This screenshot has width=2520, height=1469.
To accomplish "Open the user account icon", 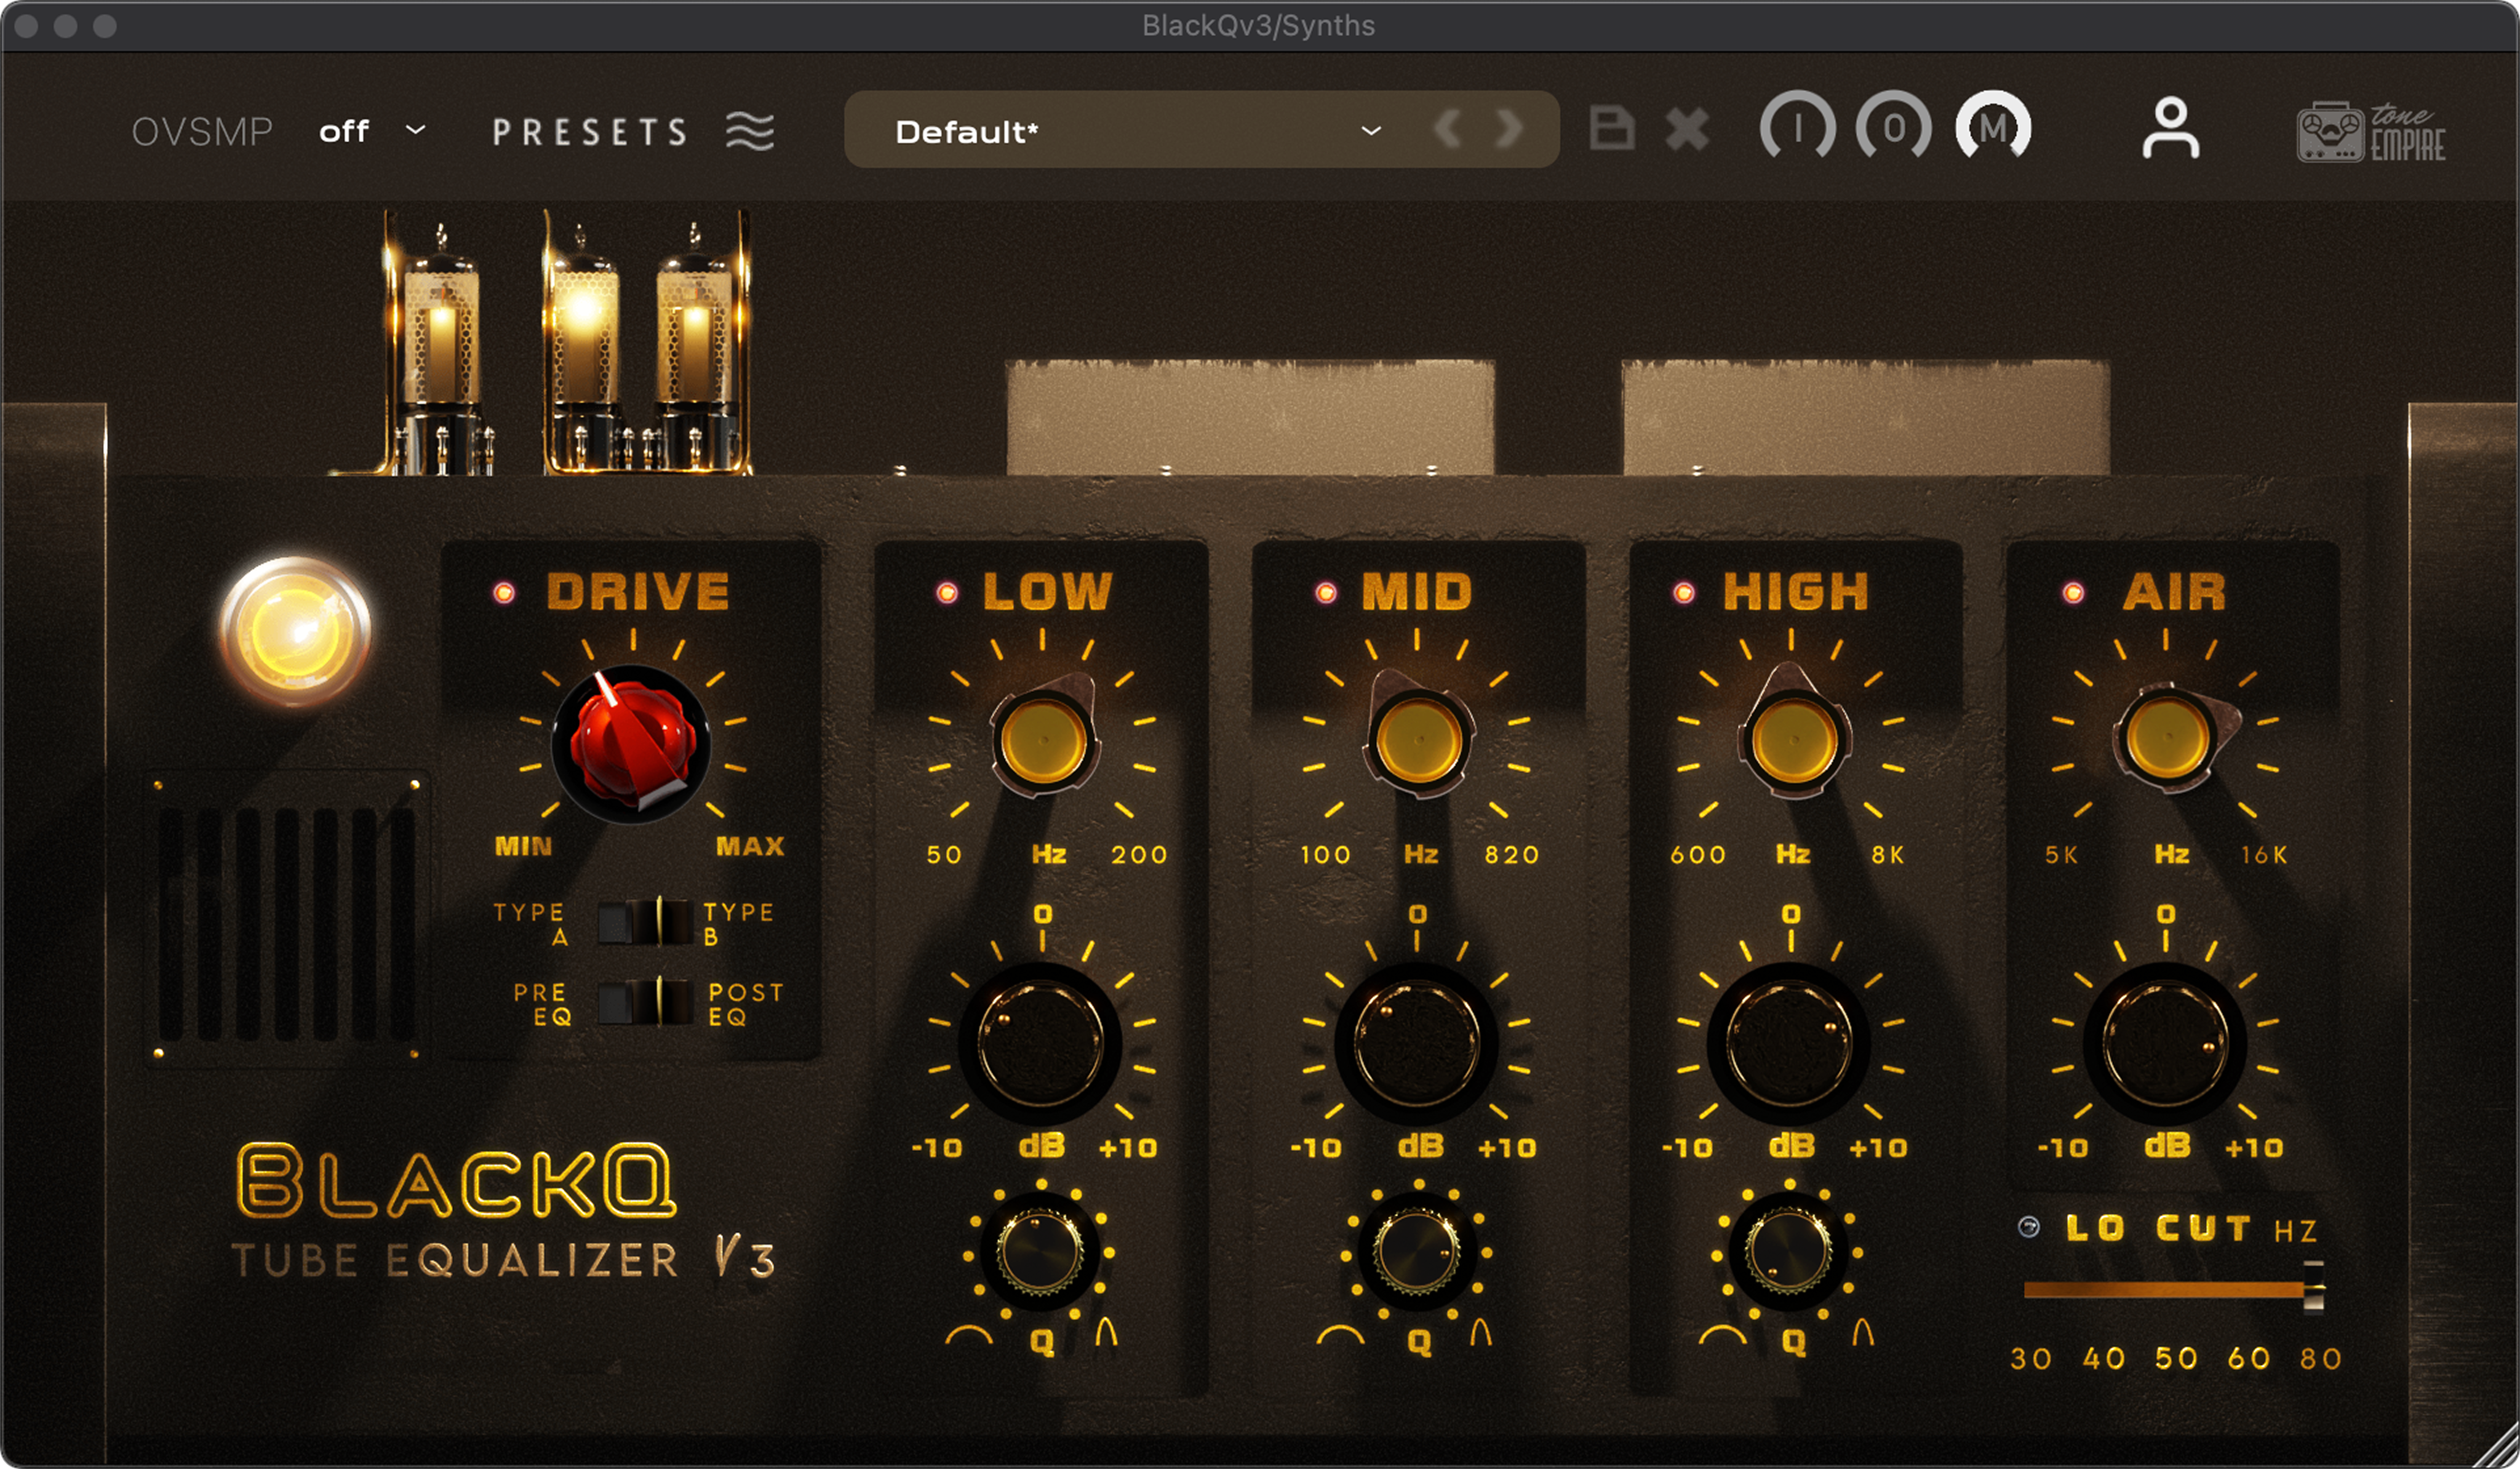I will point(2171,128).
